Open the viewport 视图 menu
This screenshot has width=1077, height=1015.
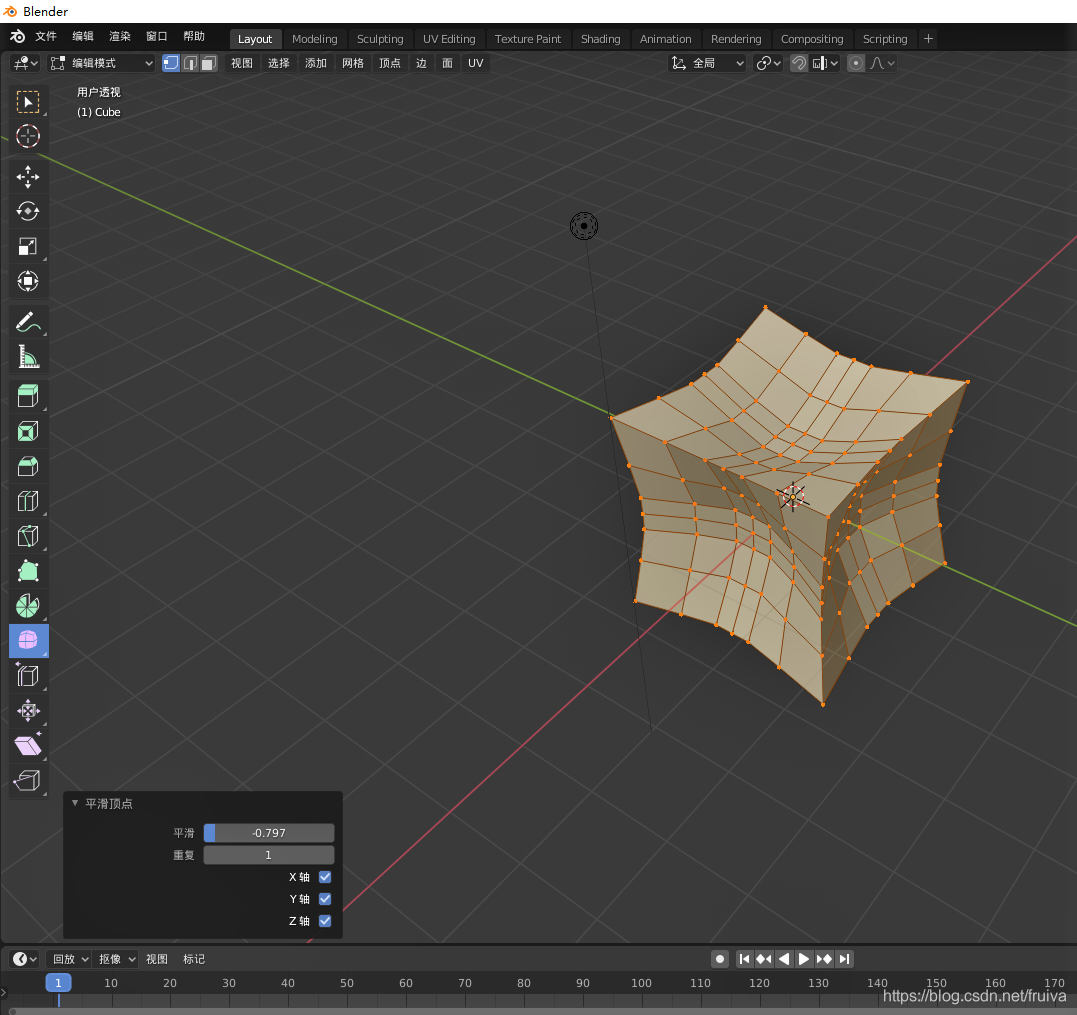tap(242, 63)
